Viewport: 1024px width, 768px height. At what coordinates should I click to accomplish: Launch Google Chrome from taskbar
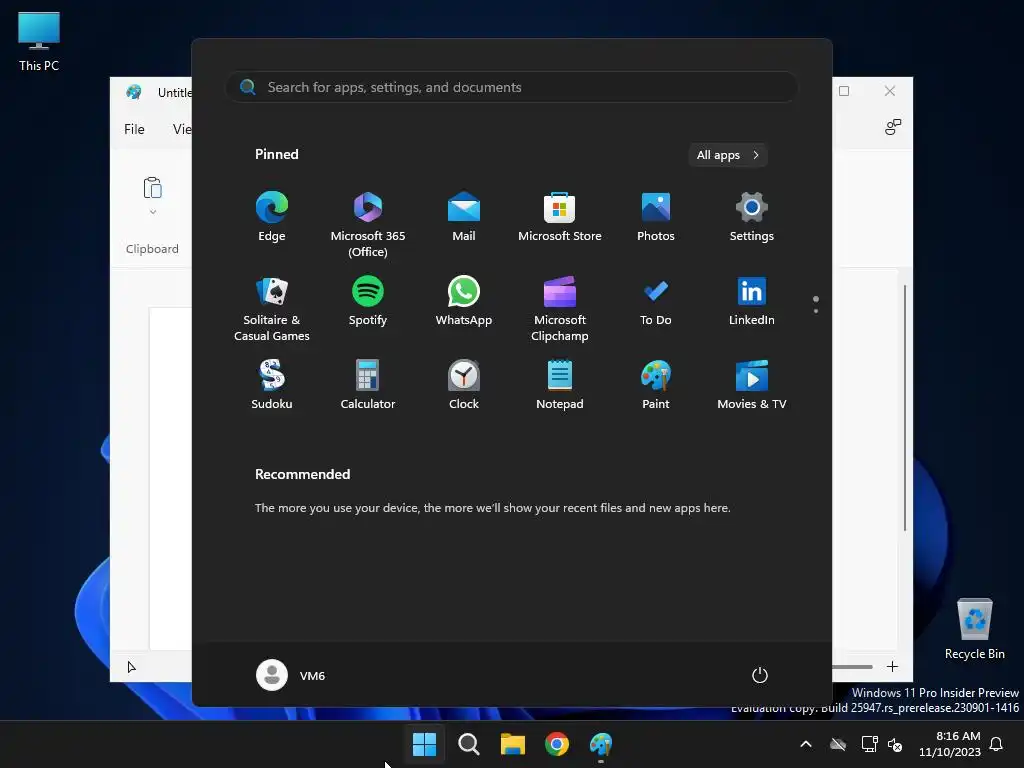coord(556,744)
